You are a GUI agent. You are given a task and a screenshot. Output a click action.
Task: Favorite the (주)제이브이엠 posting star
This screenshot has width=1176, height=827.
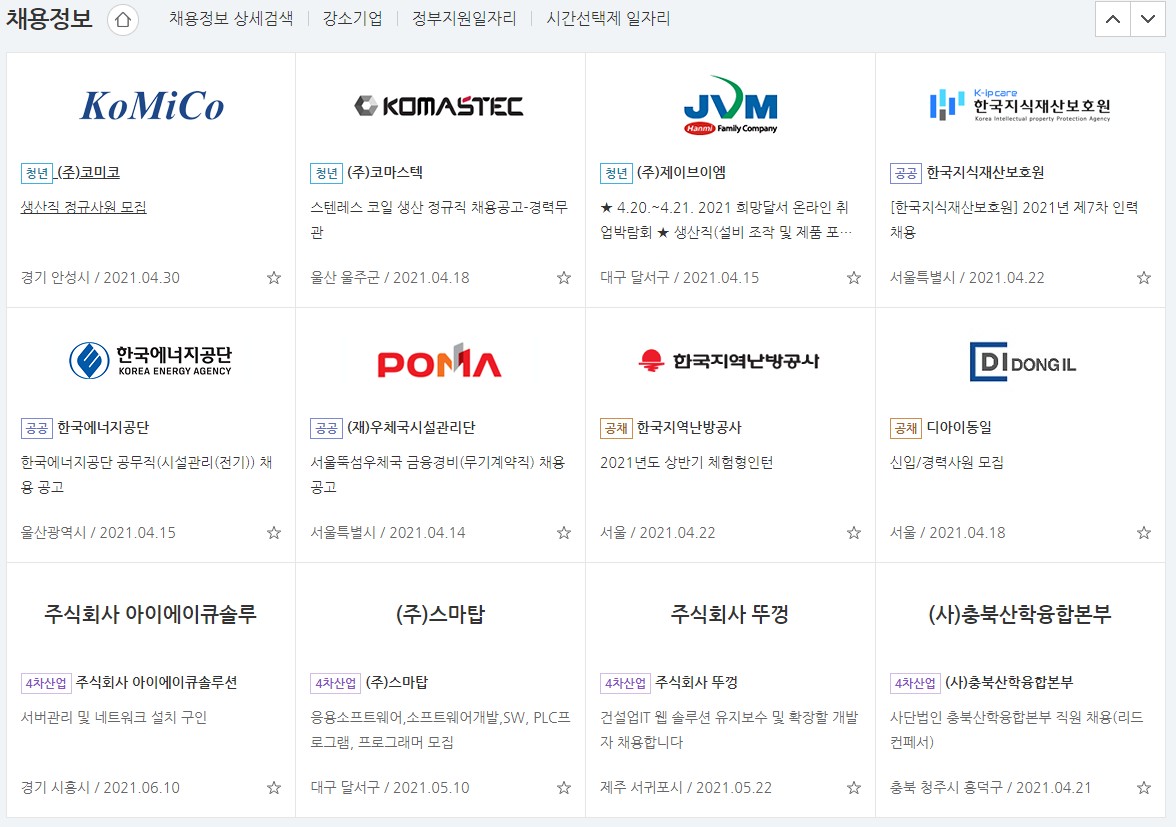pos(854,278)
